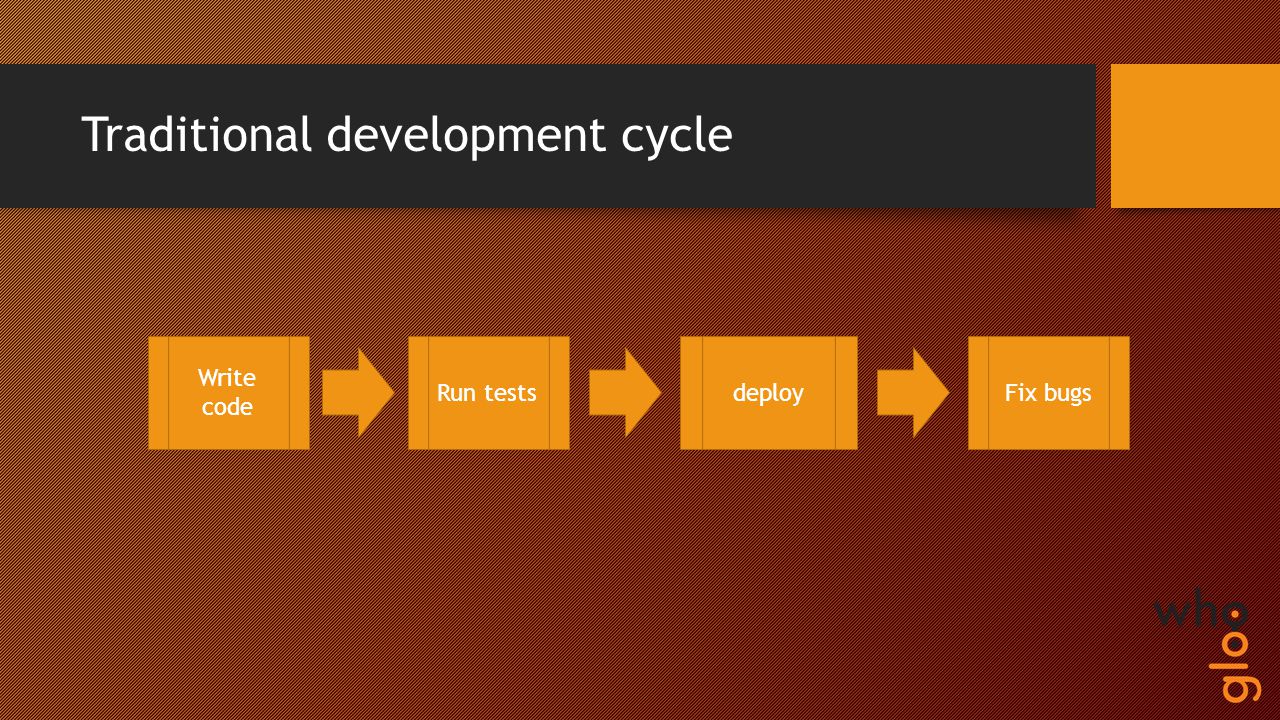Click the "who glo" logo in the corner
1280x720 pixels.
coord(1207,648)
